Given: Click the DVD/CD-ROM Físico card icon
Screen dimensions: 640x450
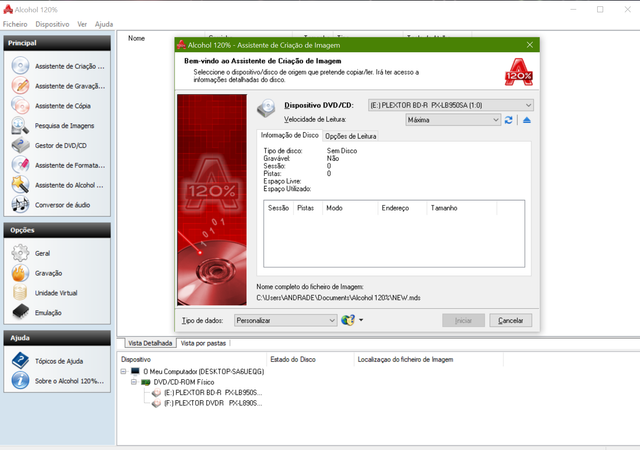Looking at the screenshot, I should [145, 382].
